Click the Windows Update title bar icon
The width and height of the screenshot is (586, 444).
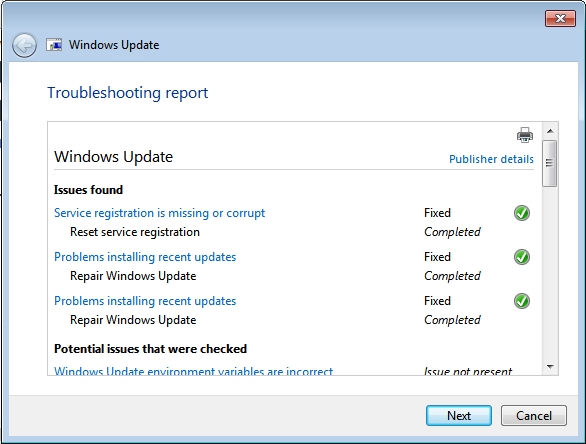click(54, 45)
